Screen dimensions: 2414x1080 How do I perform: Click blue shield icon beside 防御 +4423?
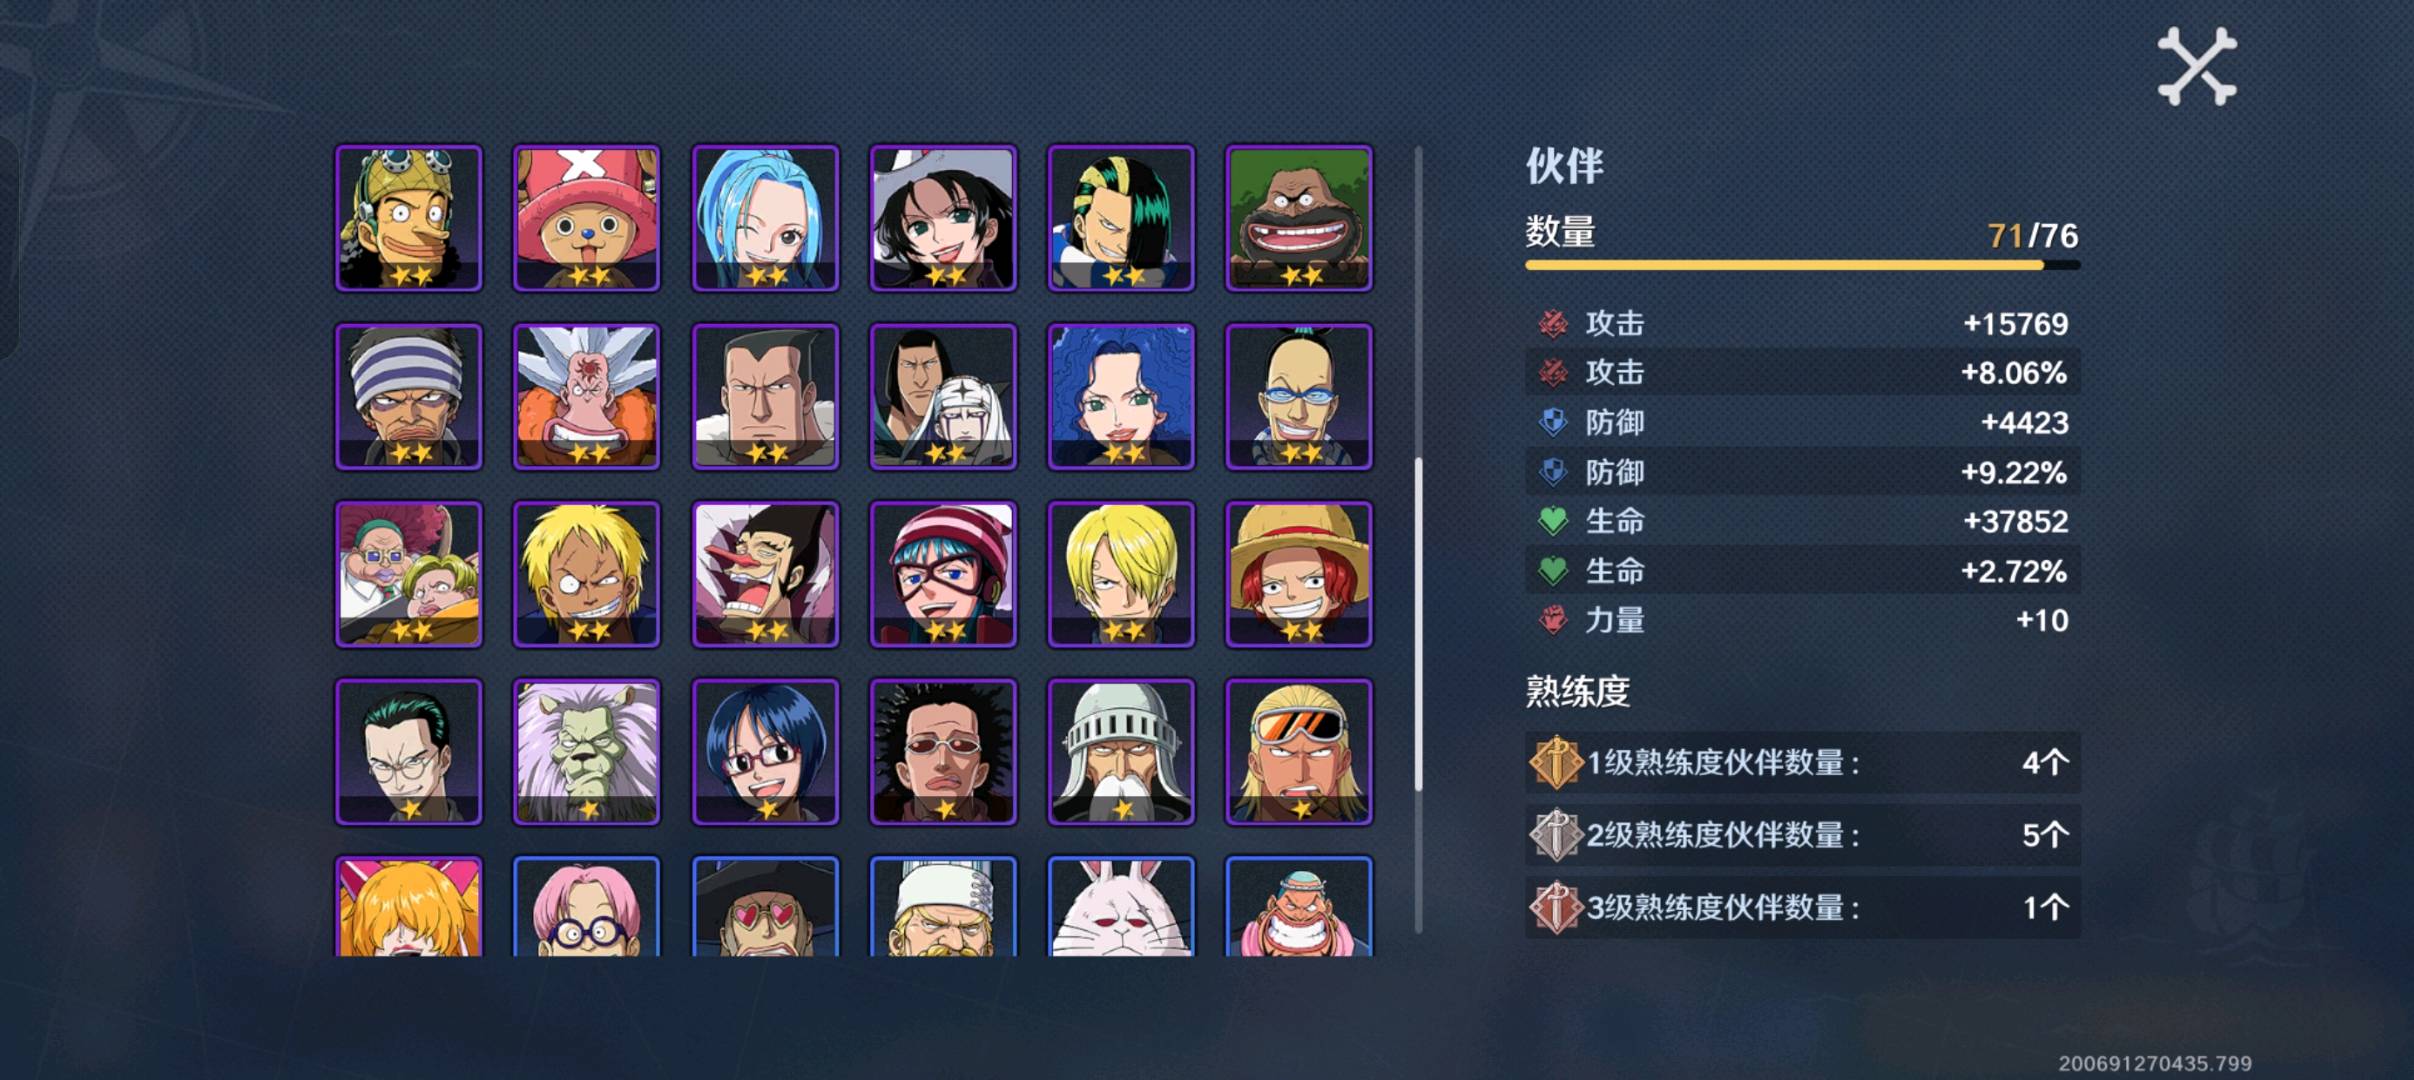point(1552,422)
